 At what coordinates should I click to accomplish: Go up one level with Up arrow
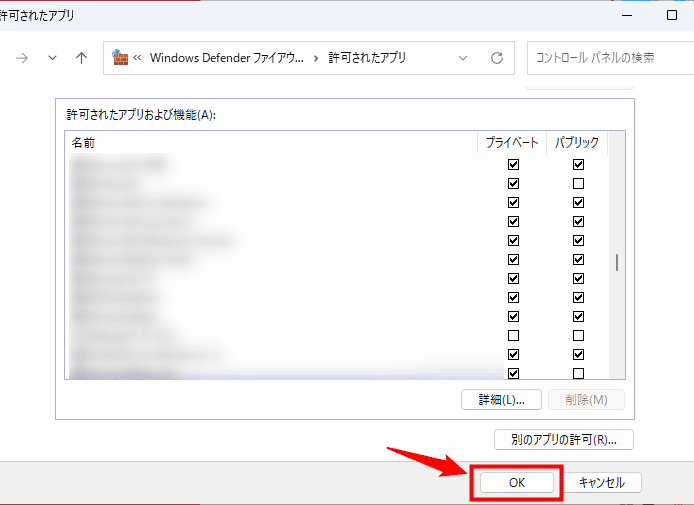[81, 58]
